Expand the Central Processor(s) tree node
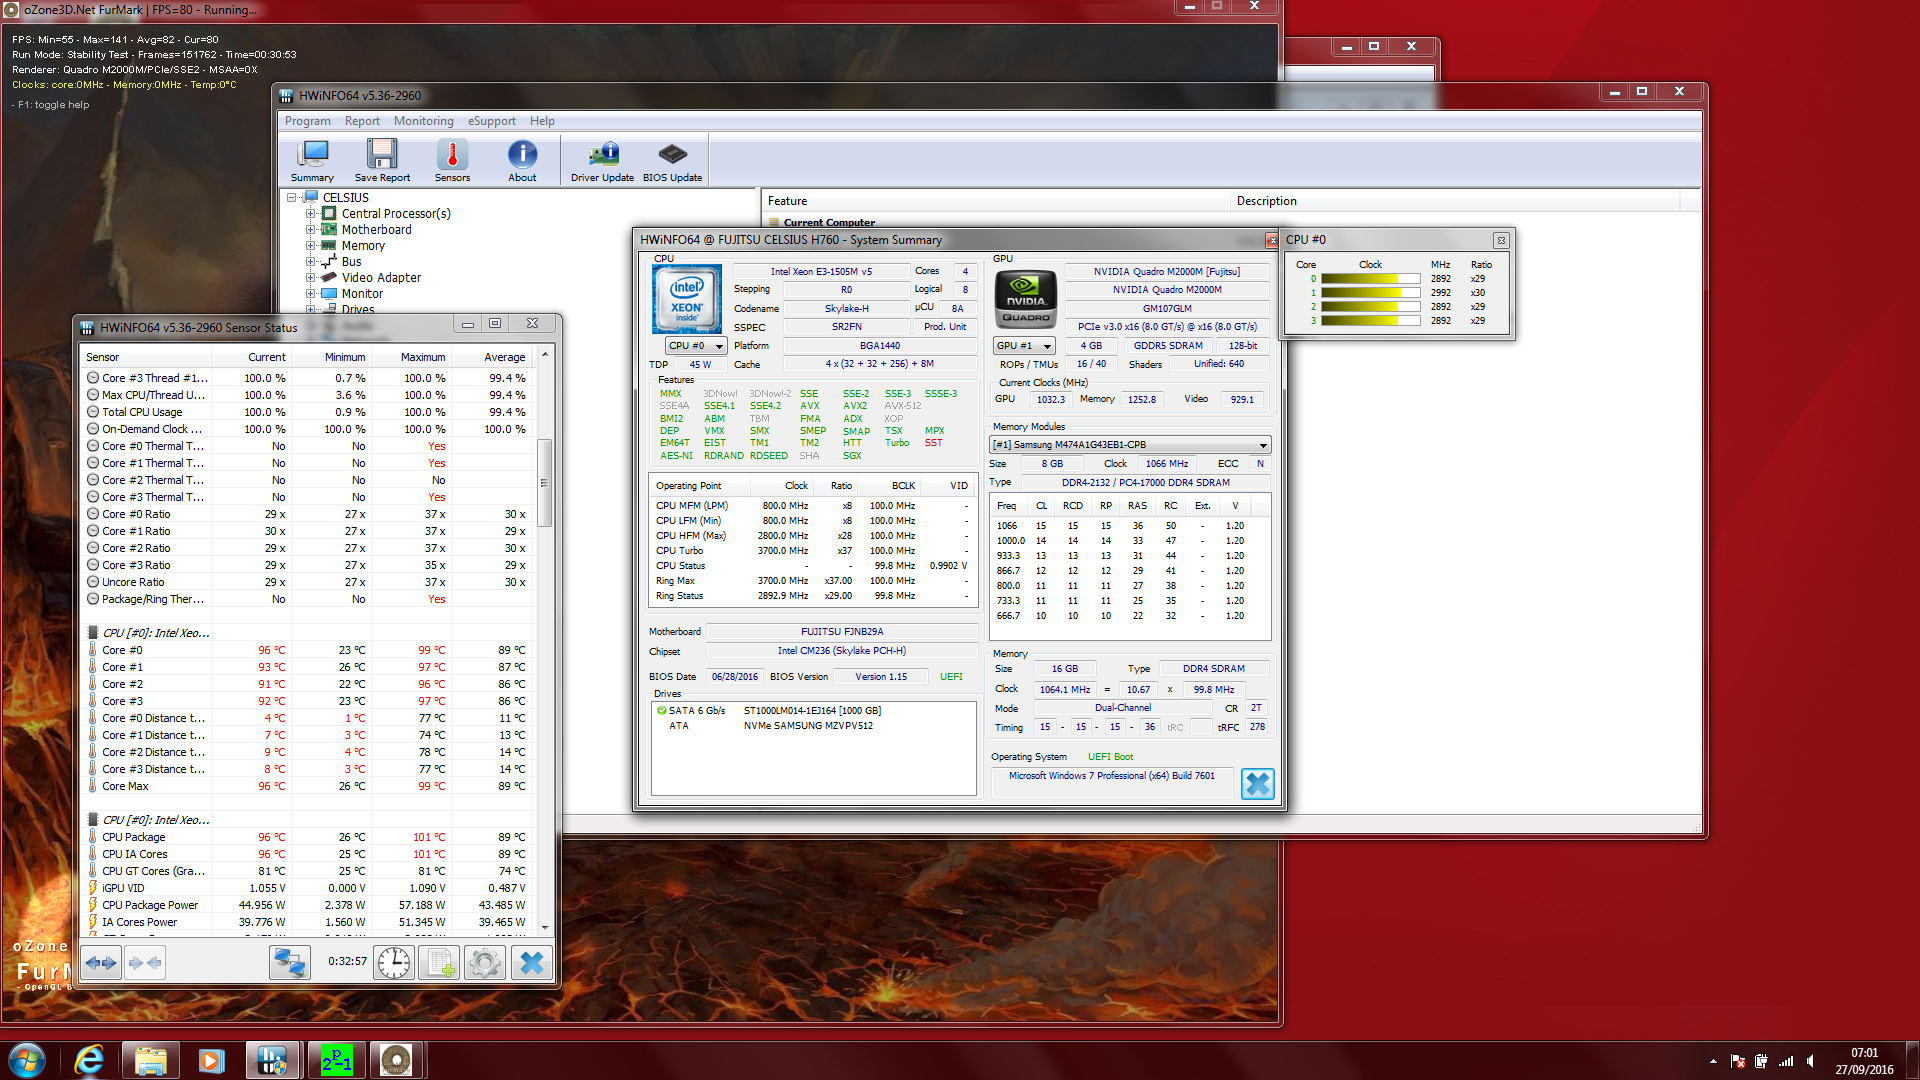This screenshot has width=1920, height=1080. coord(310,214)
